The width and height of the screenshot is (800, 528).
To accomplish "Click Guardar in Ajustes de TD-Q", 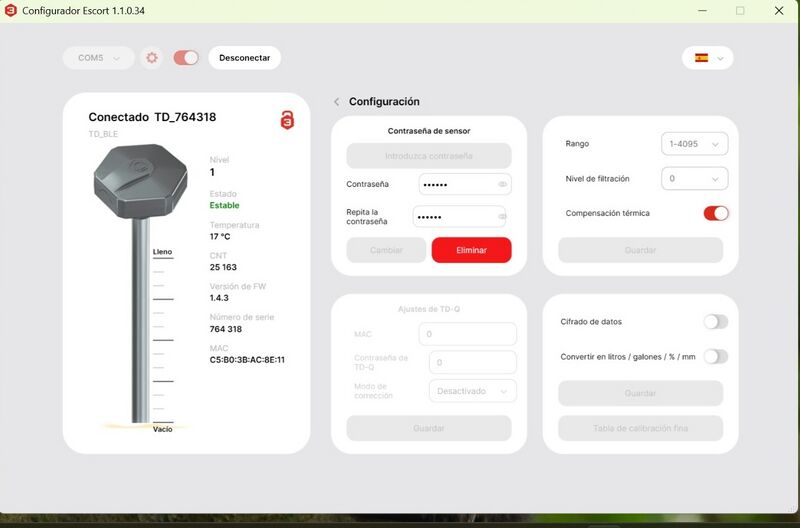I will coord(429,428).
